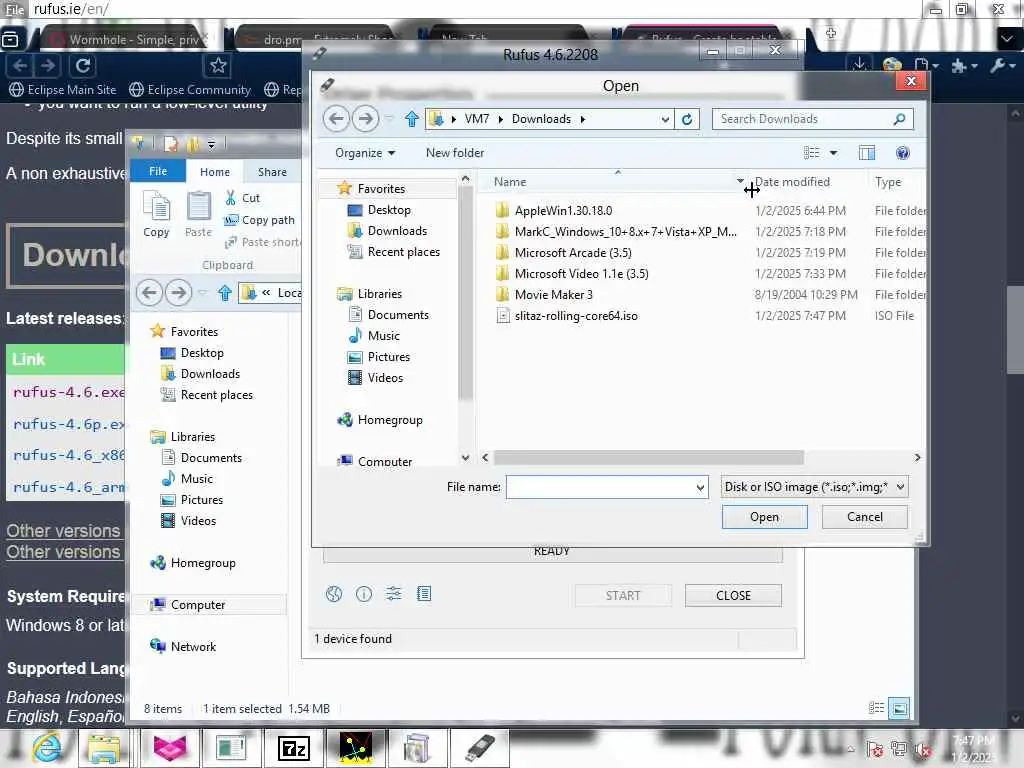Open Name column filter dropdown arrow
This screenshot has width=1024, height=768.
pos(740,181)
